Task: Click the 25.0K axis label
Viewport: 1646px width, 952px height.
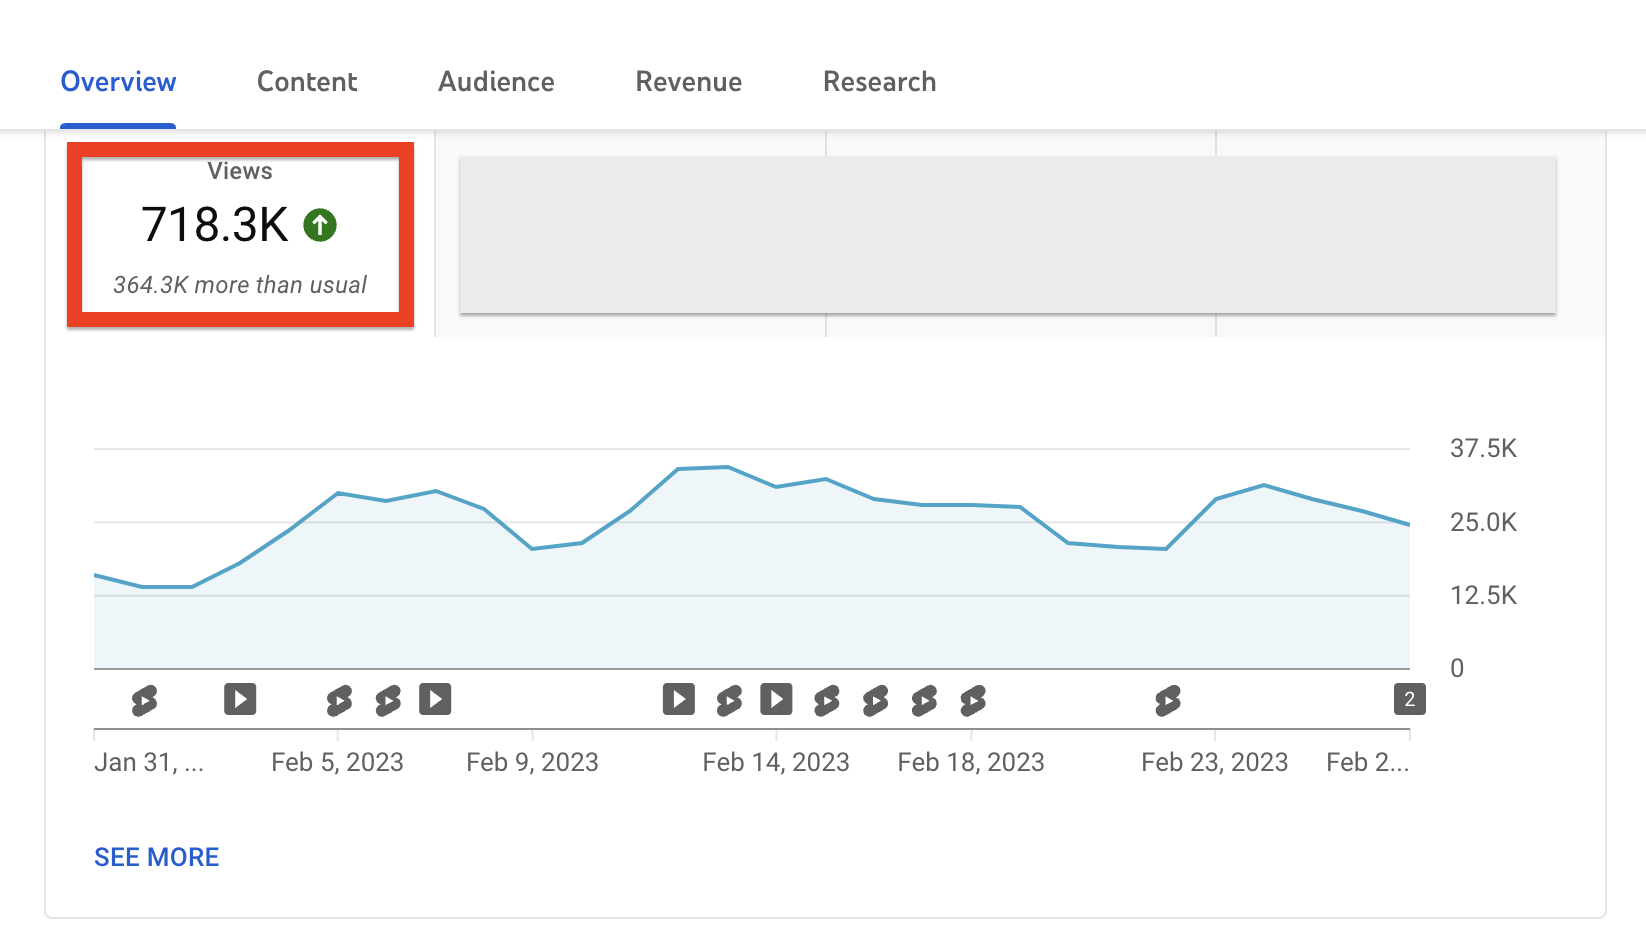Action: (1483, 522)
